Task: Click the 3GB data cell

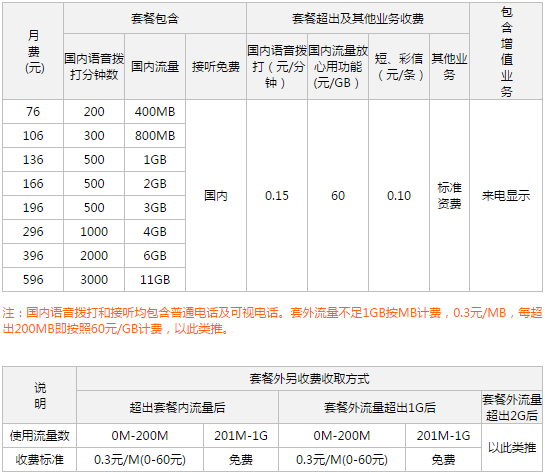Action: coord(155,207)
